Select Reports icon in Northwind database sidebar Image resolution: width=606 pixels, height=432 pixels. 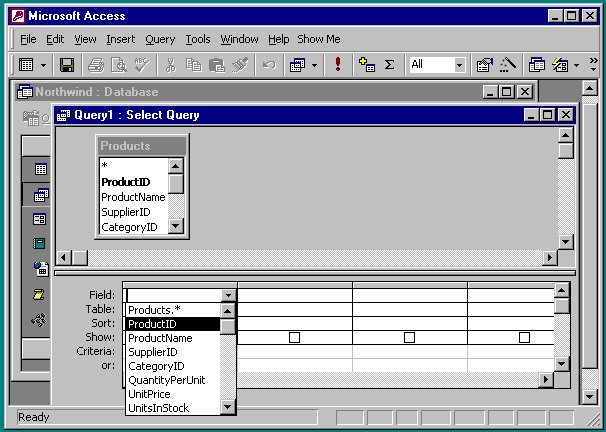point(39,243)
